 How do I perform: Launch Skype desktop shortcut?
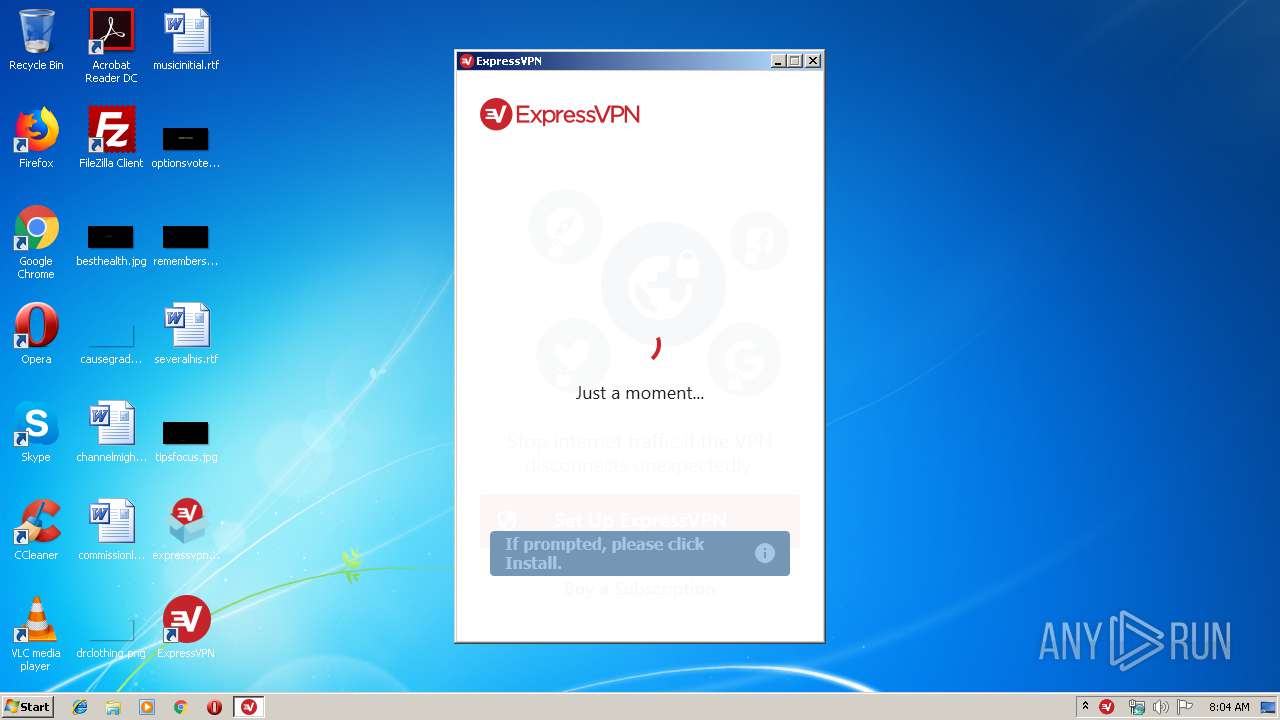click(x=36, y=432)
